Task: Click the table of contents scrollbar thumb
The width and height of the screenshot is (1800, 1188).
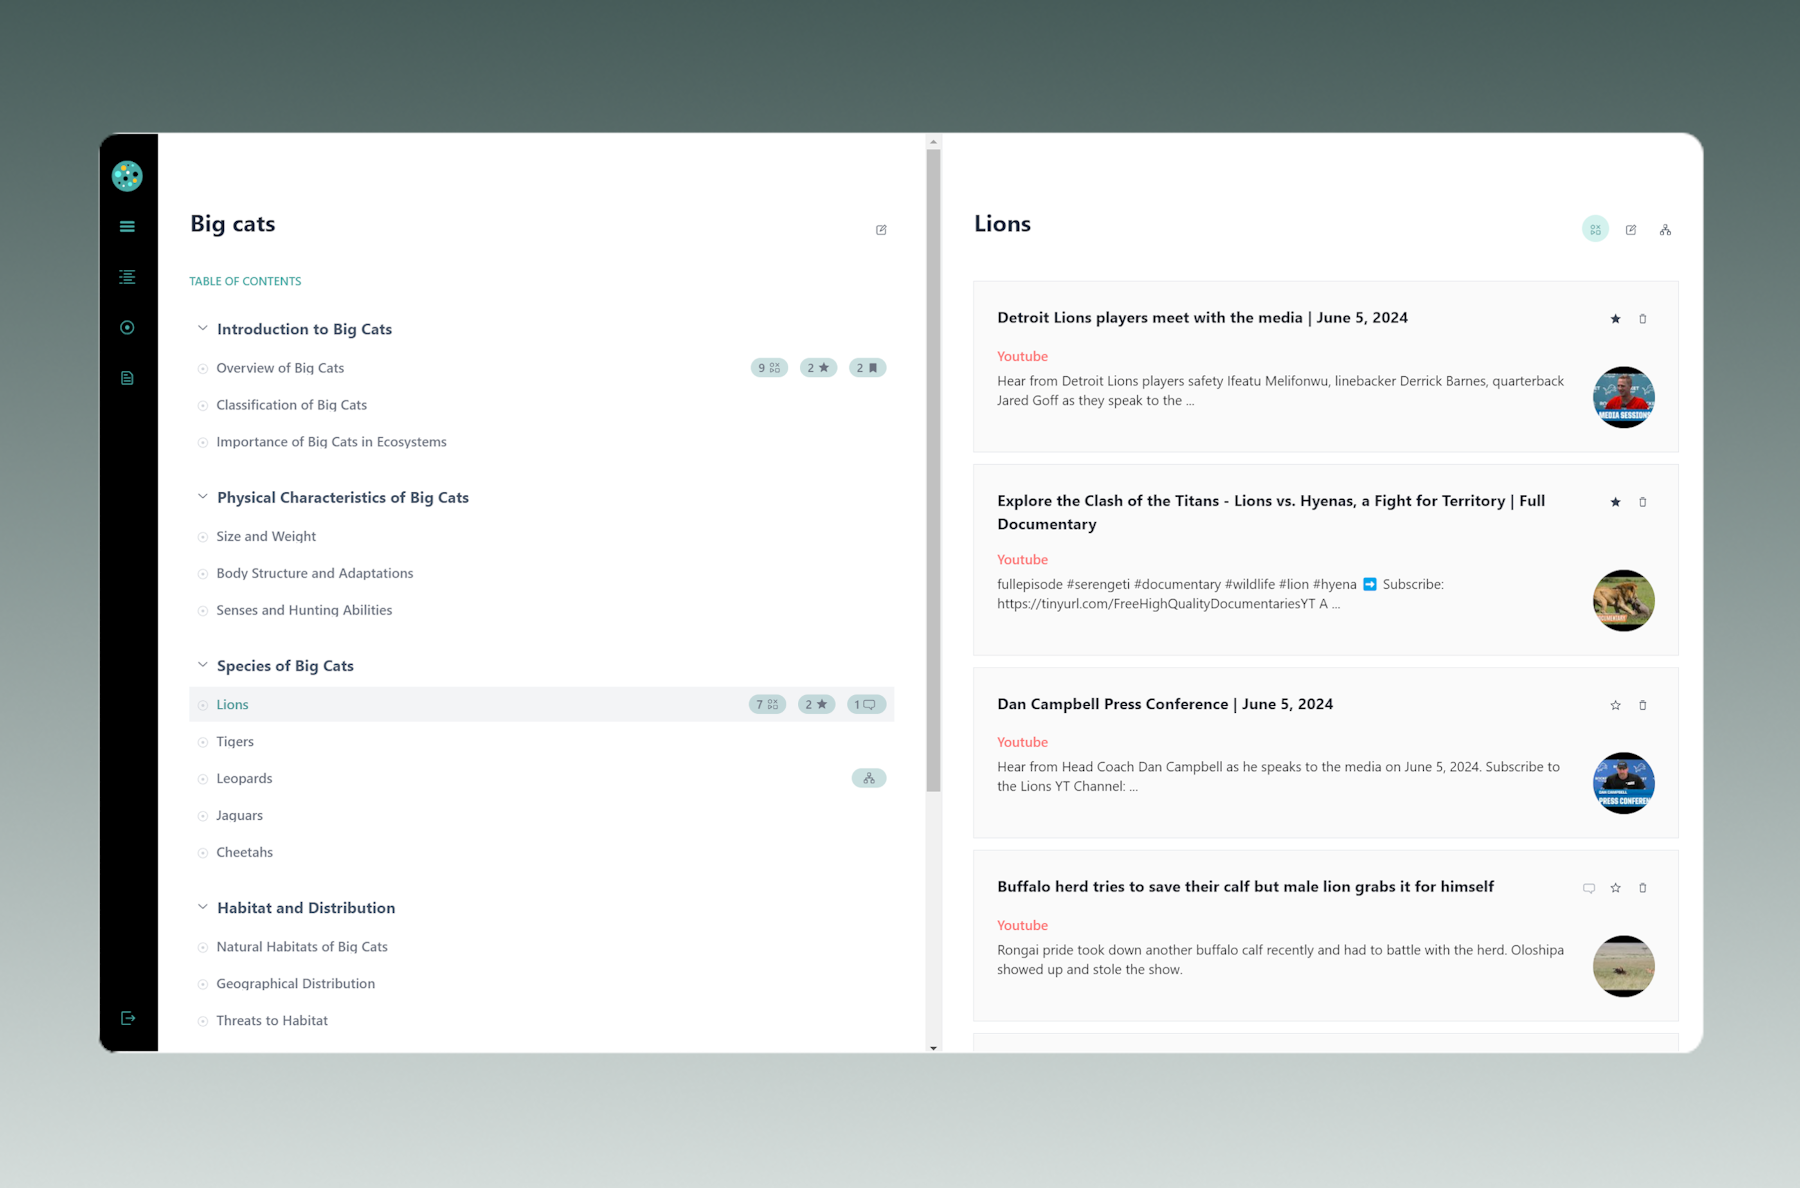Action: point(933,470)
